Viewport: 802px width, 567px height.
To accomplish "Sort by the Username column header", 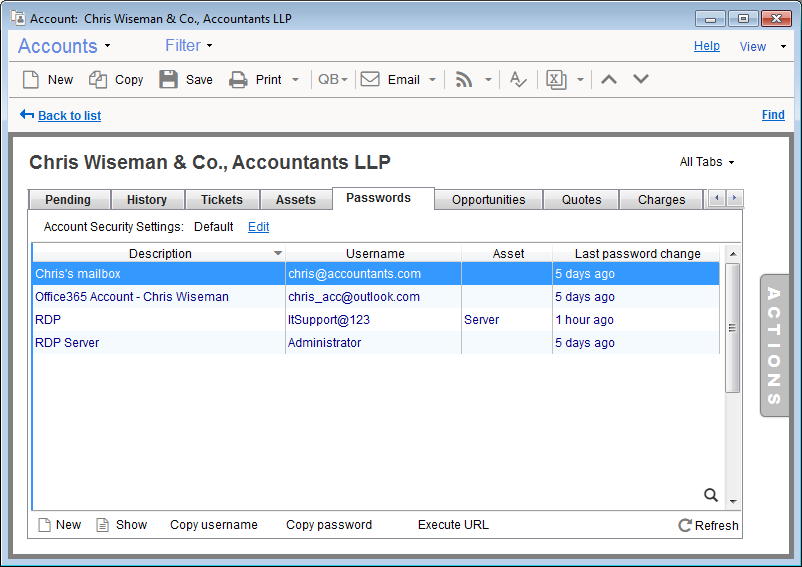I will (375, 254).
